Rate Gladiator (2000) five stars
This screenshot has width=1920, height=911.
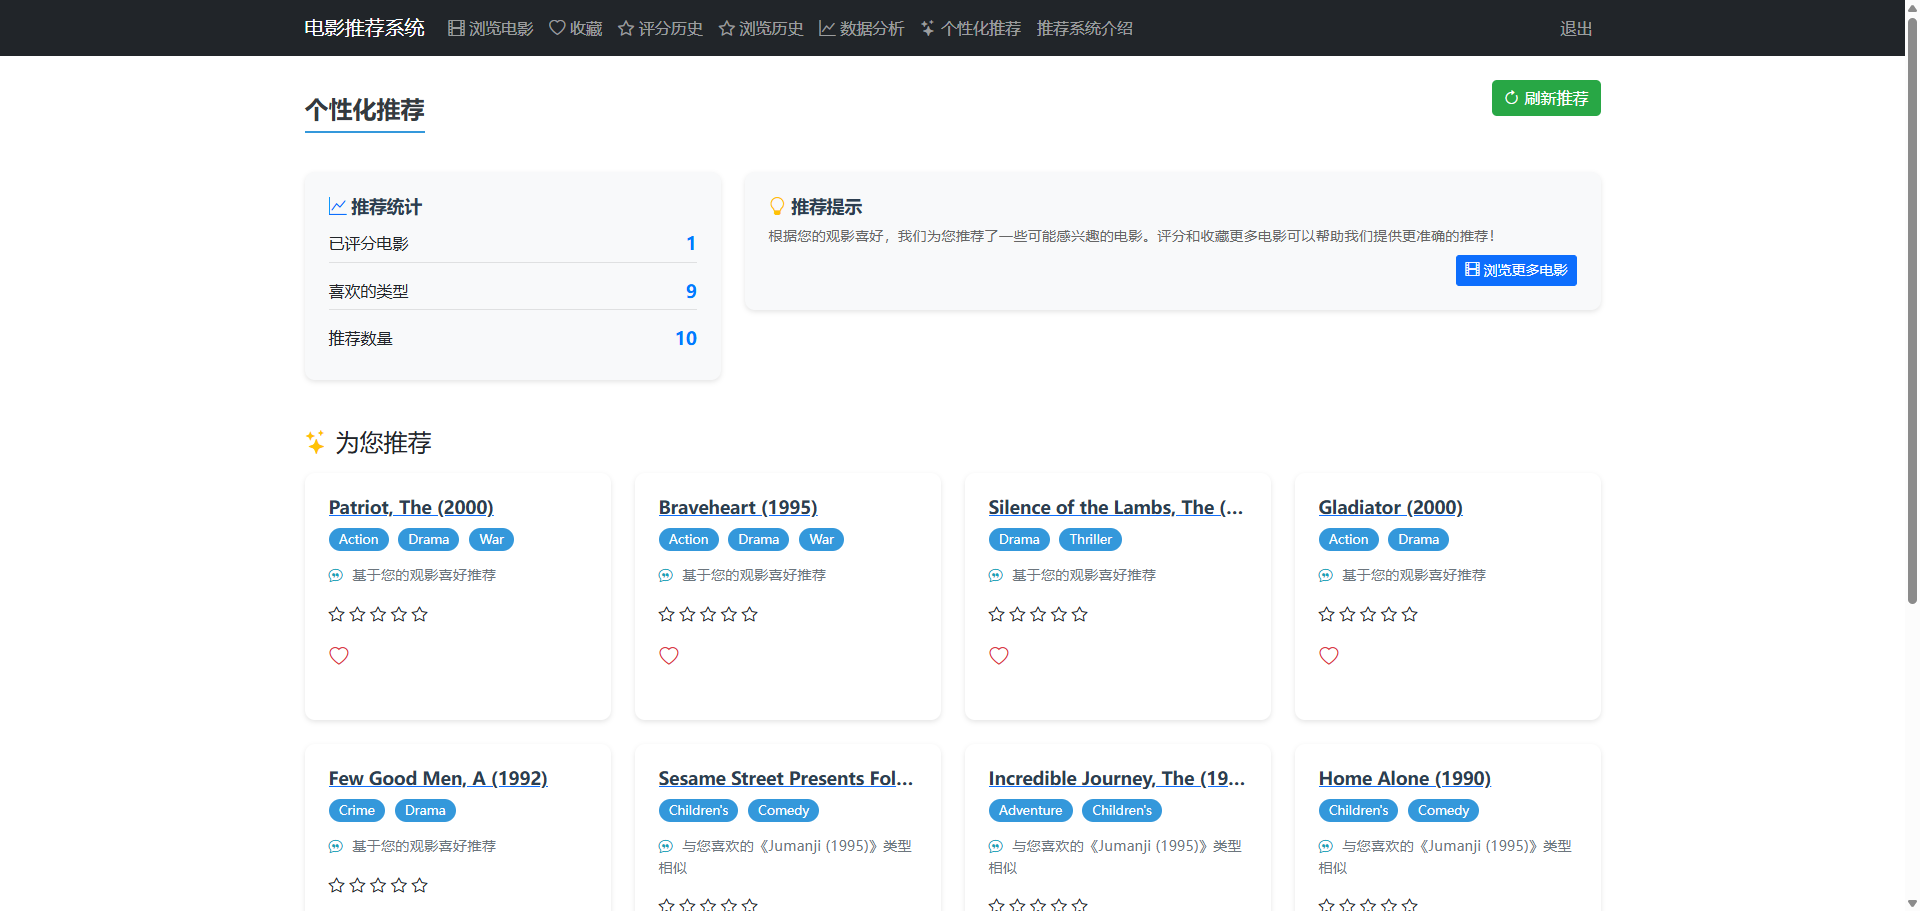[x=1410, y=614]
